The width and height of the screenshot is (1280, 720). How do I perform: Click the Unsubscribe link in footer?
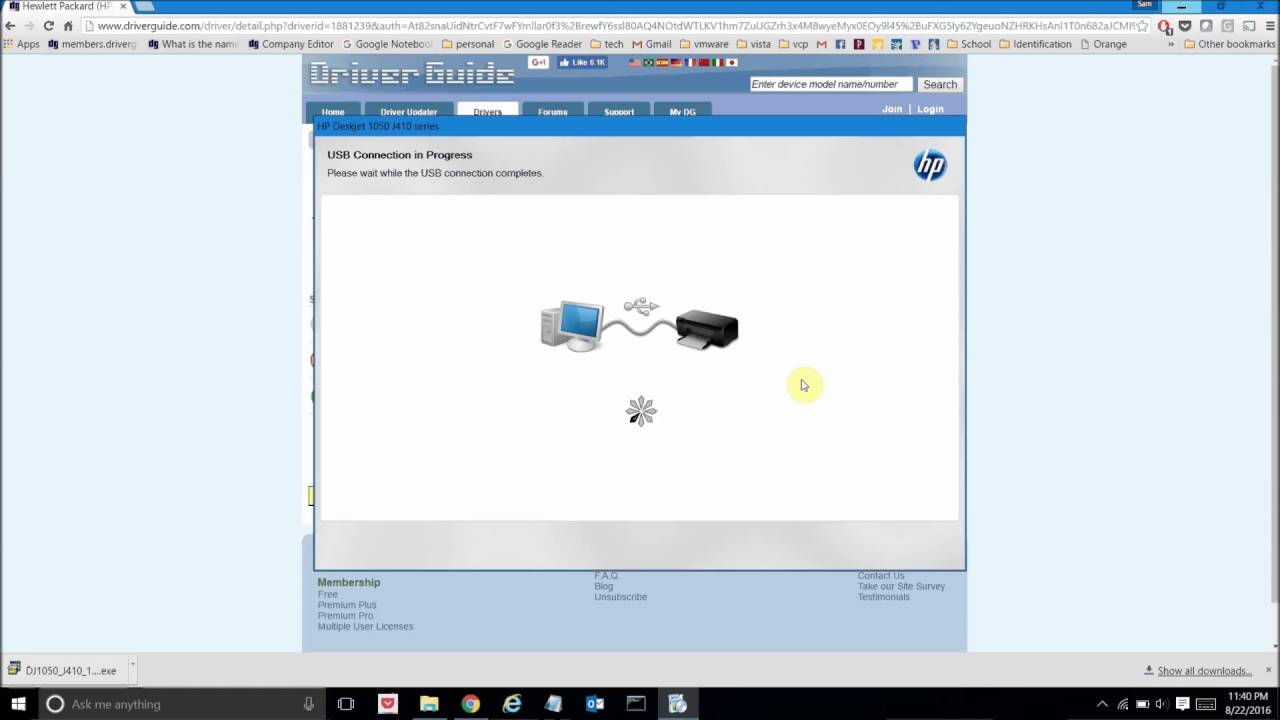coord(621,597)
